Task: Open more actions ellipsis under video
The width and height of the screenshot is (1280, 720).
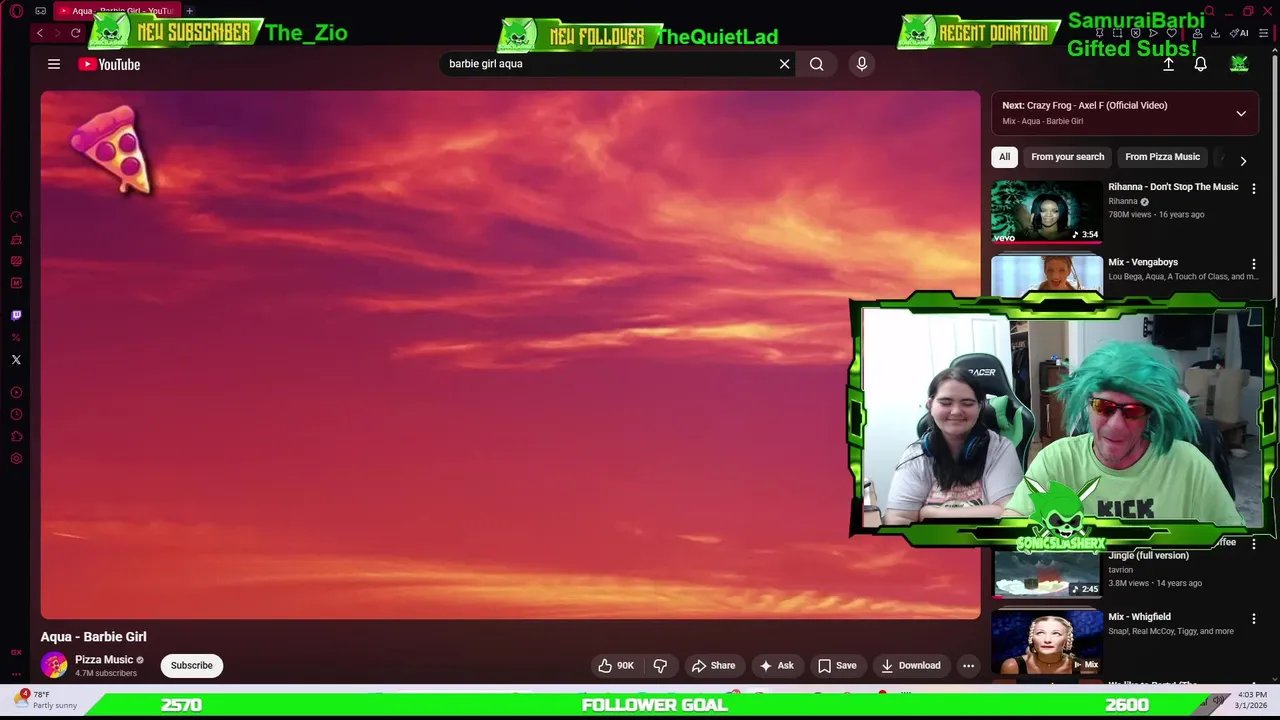Action: pos(968,665)
